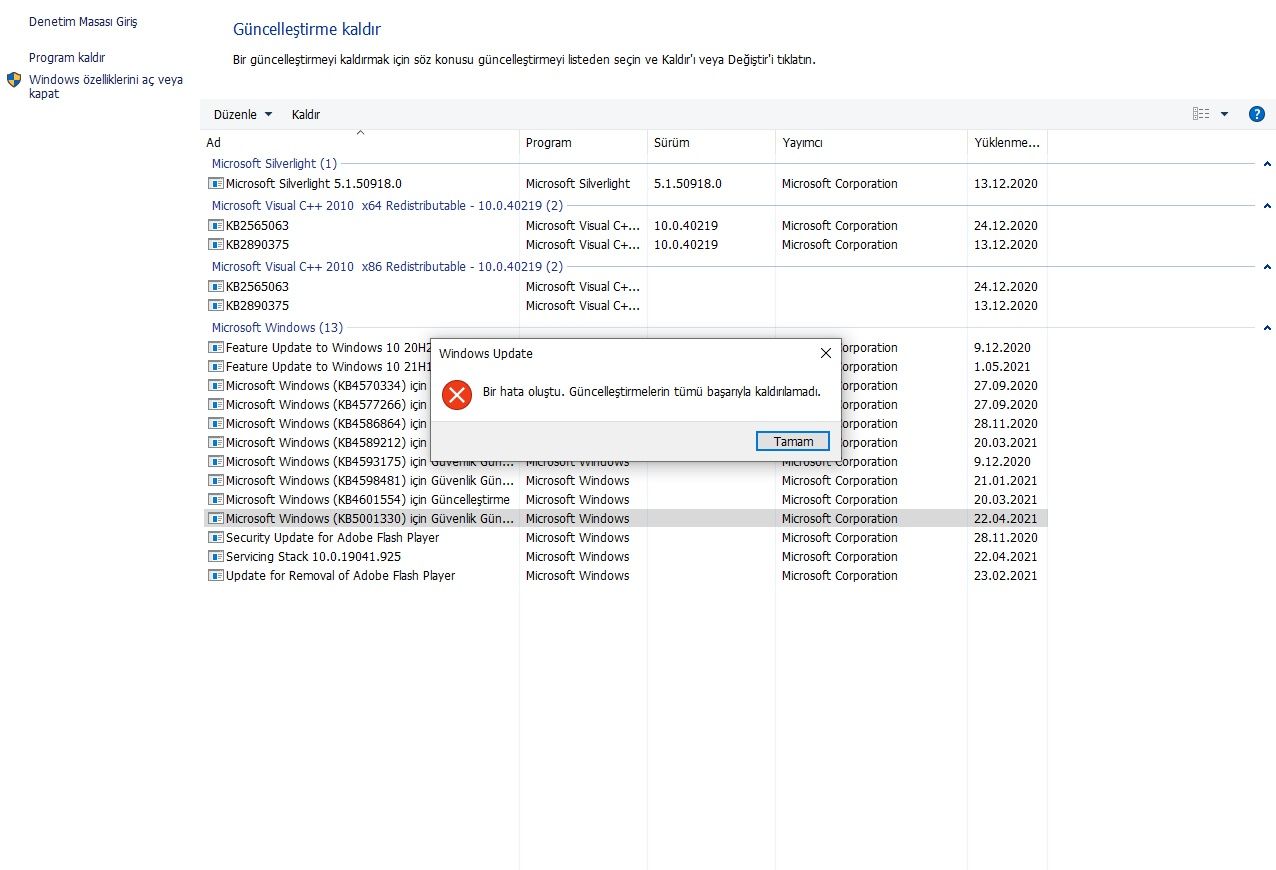Open Windows özelliklerini aç veya kapat
The image size is (1276, 870).
pos(105,86)
